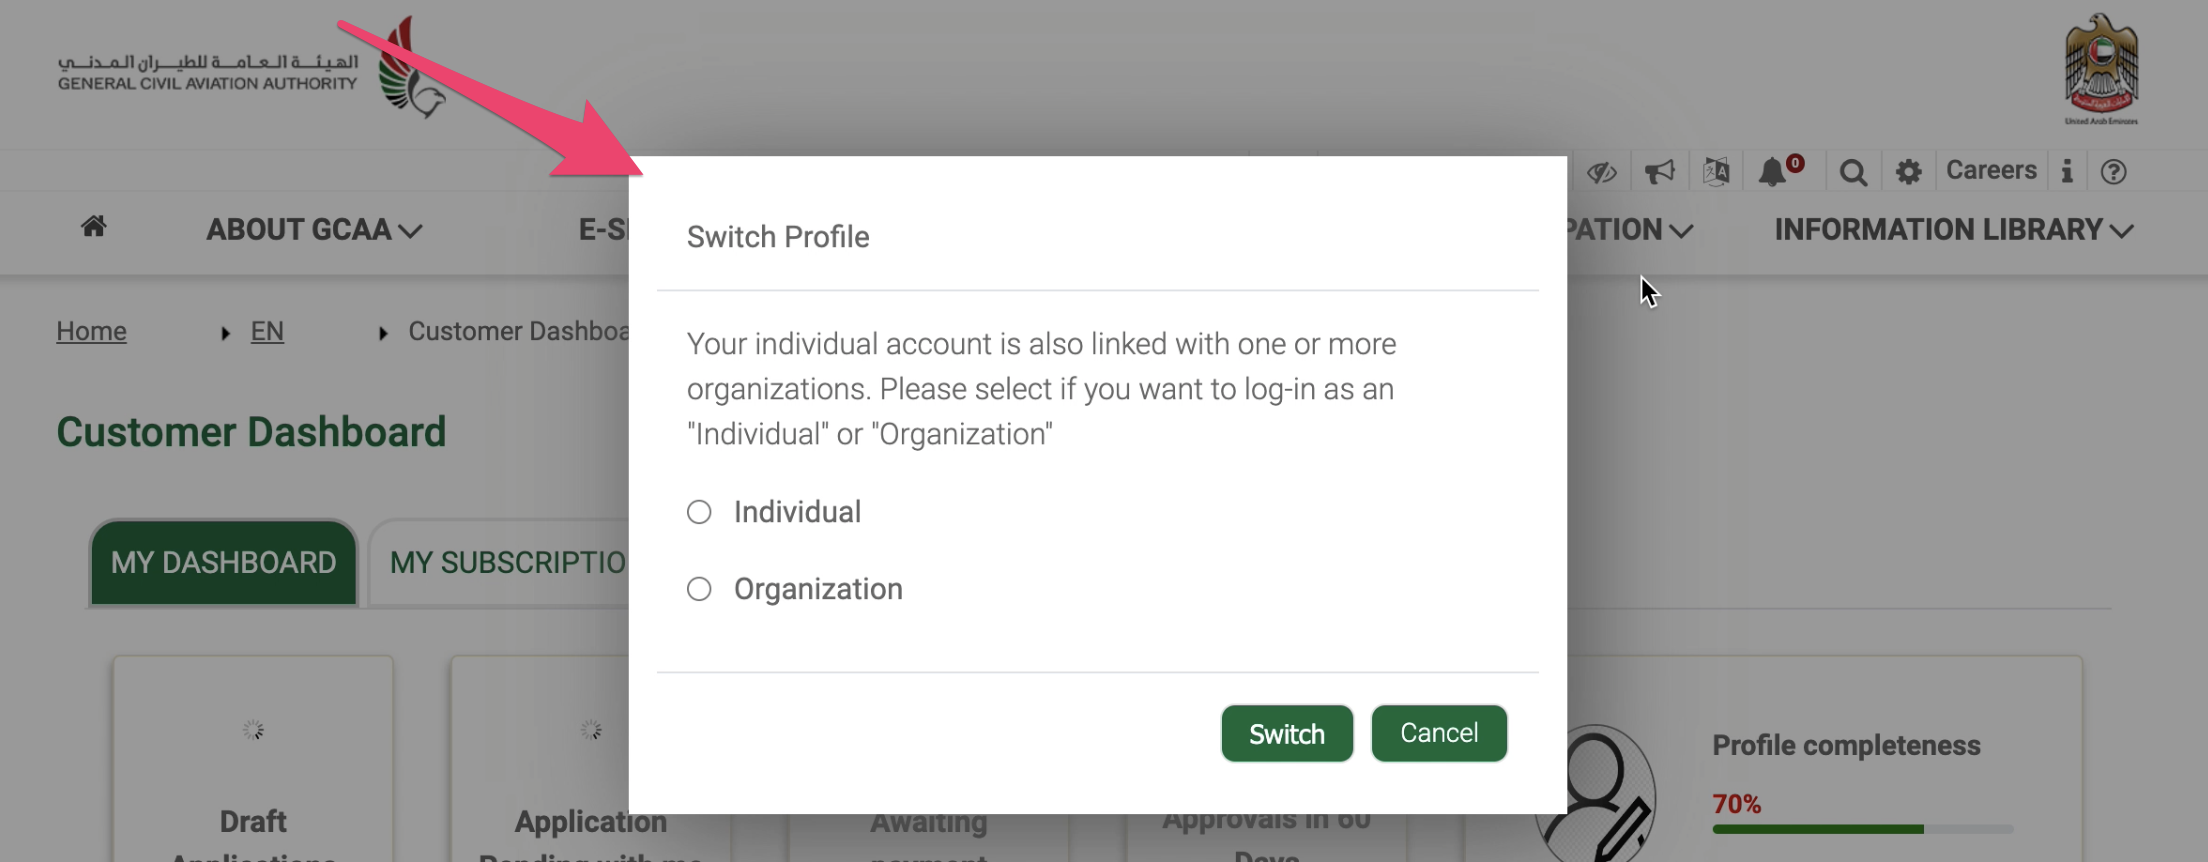2208x862 pixels.
Task: Open notifications via the bell icon
Action: pos(1775,170)
